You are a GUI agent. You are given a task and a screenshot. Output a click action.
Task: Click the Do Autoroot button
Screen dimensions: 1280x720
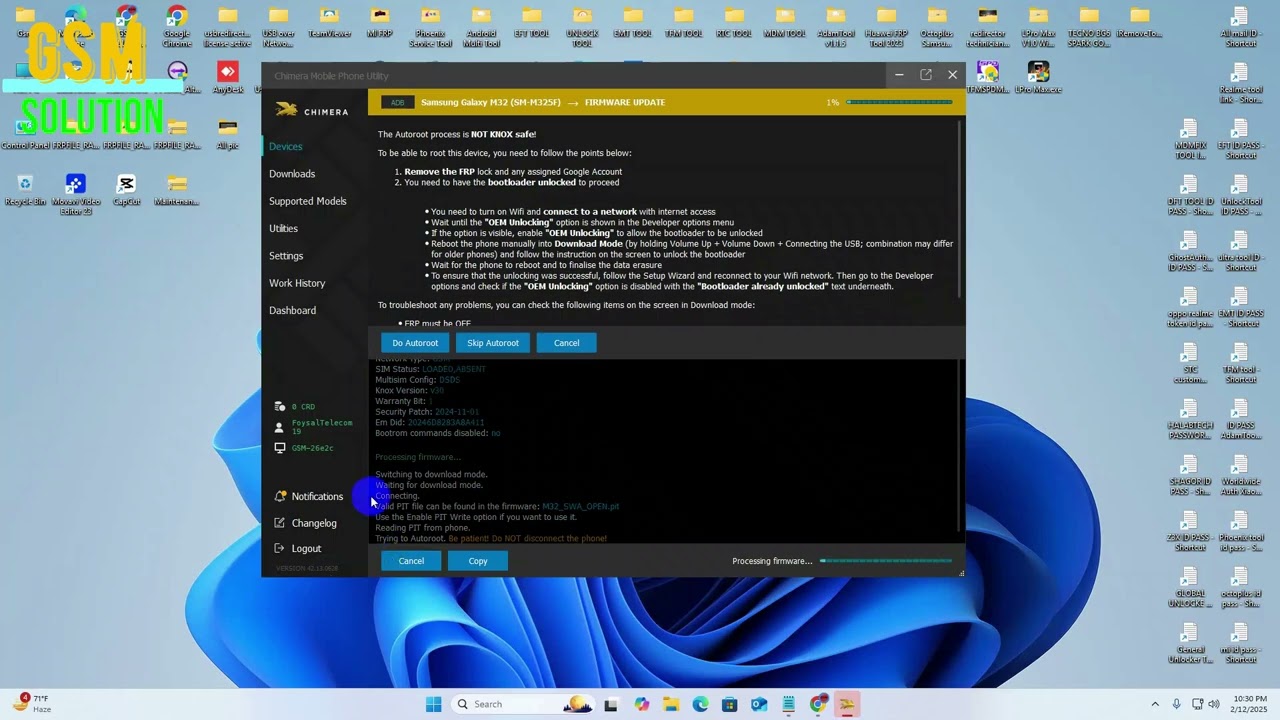click(x=415, y=343)
